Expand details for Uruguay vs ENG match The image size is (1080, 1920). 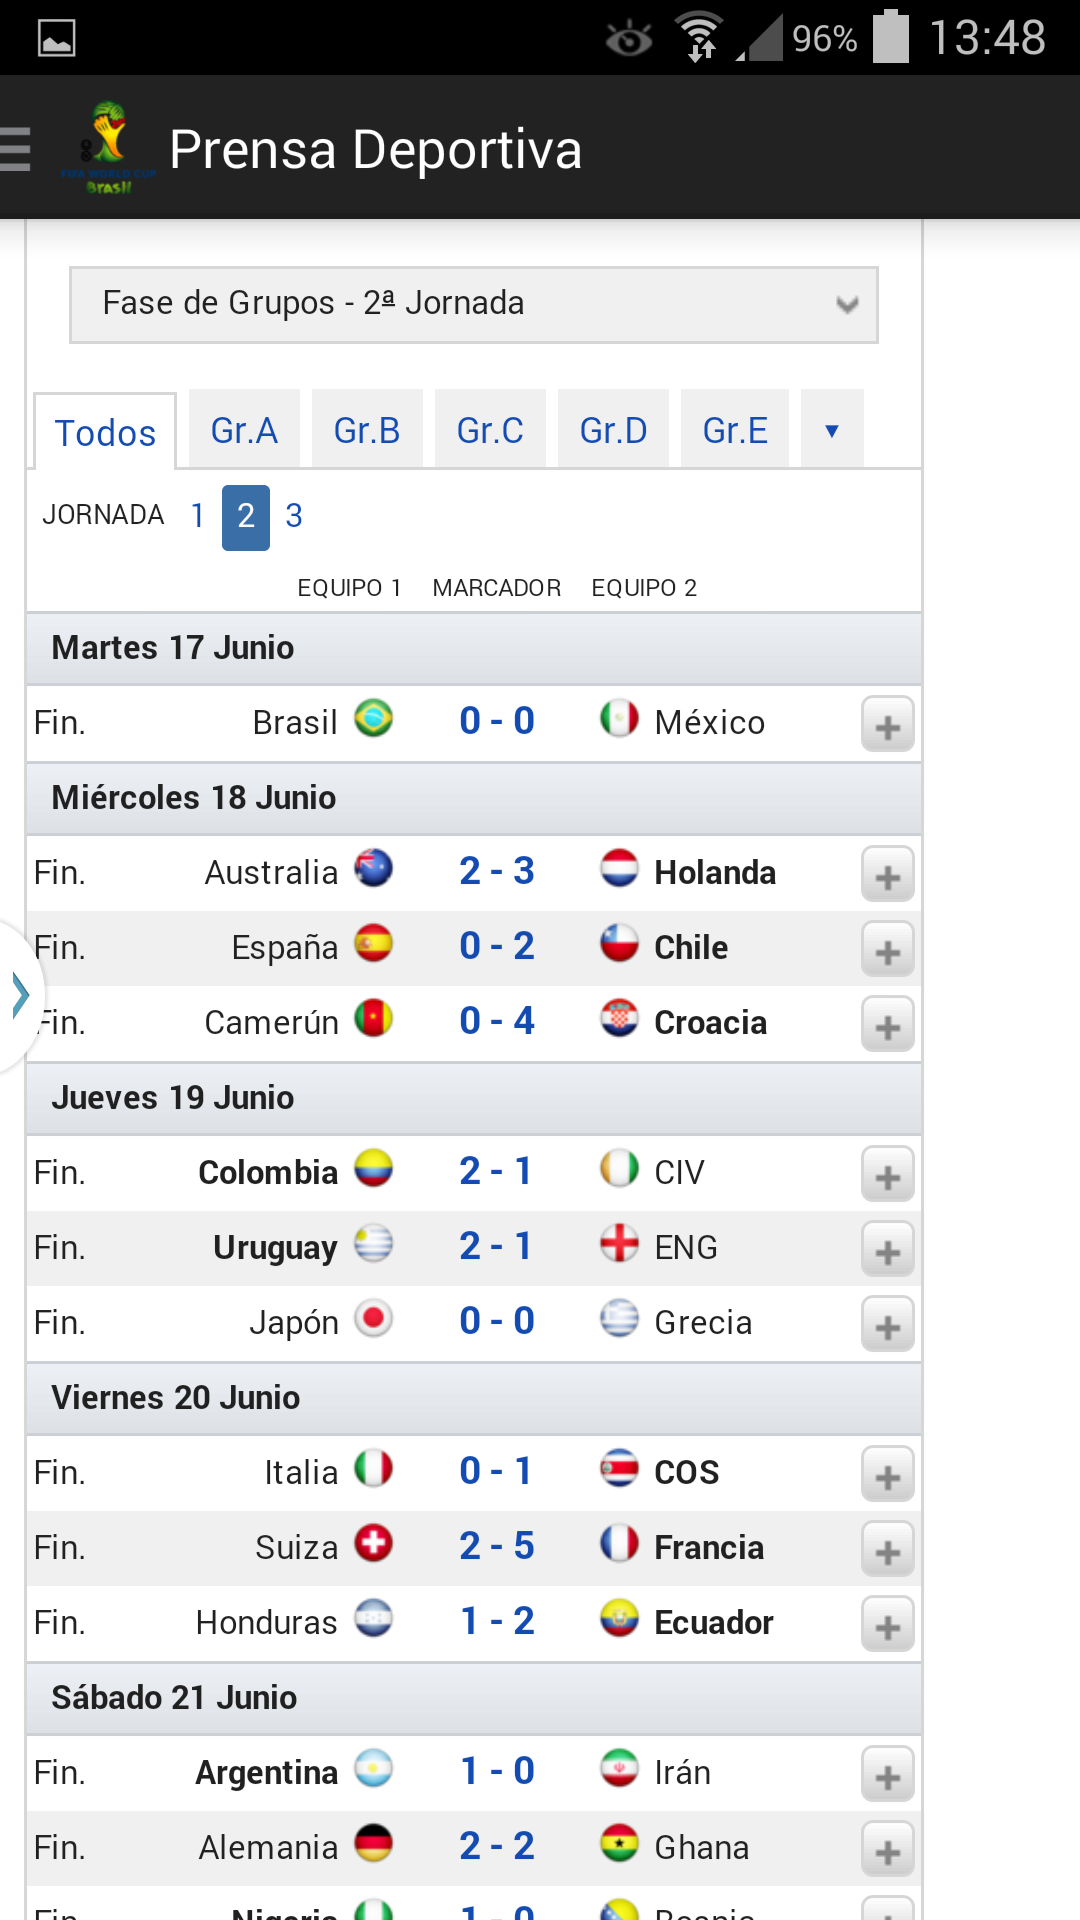click(x=888, y=1250)
